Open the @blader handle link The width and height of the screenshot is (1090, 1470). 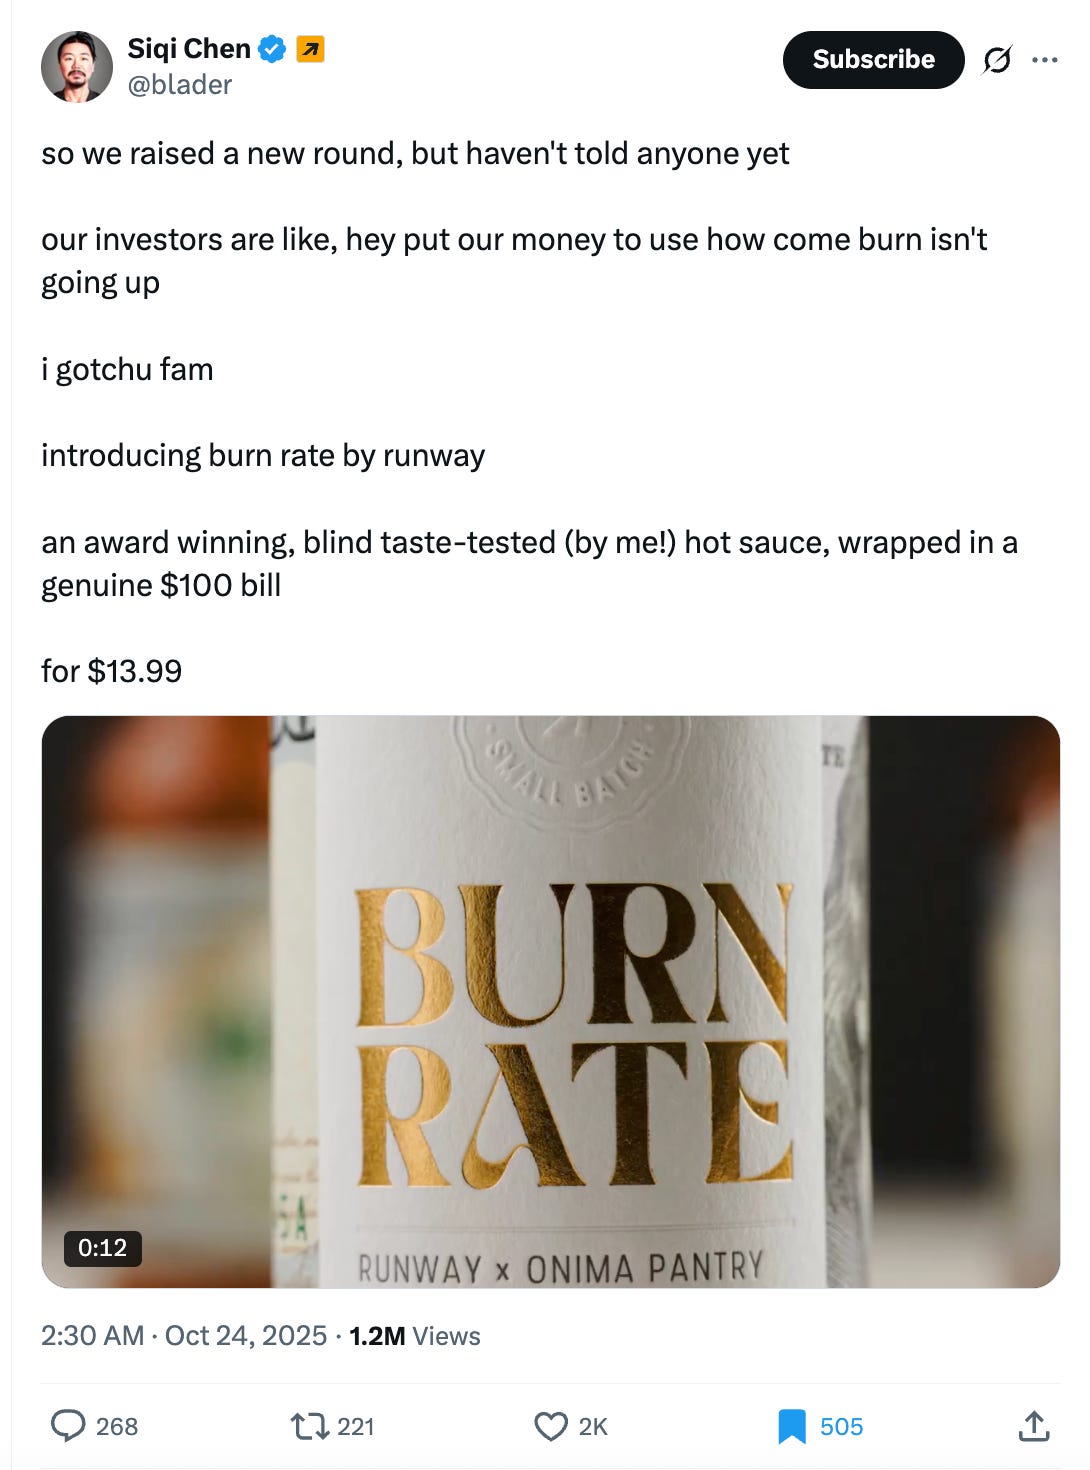click(180, 85)
